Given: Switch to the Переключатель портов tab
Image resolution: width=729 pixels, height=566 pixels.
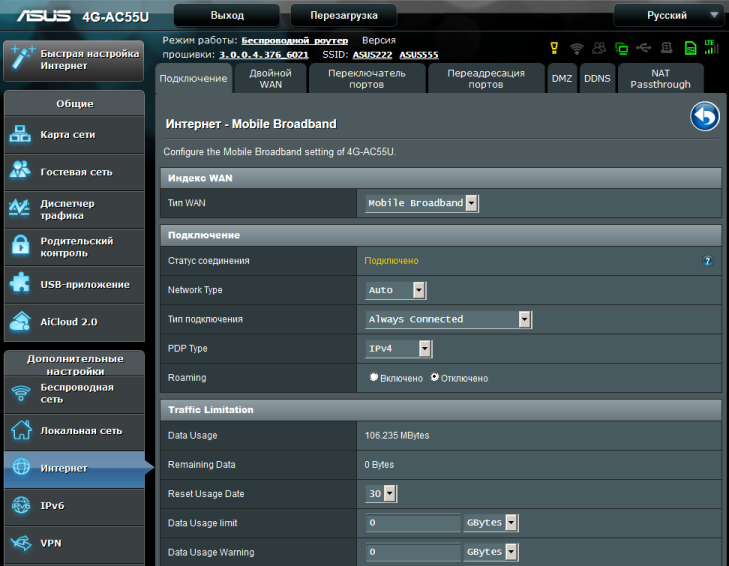Looking at the screenshot, I should [x=367, y=79].
